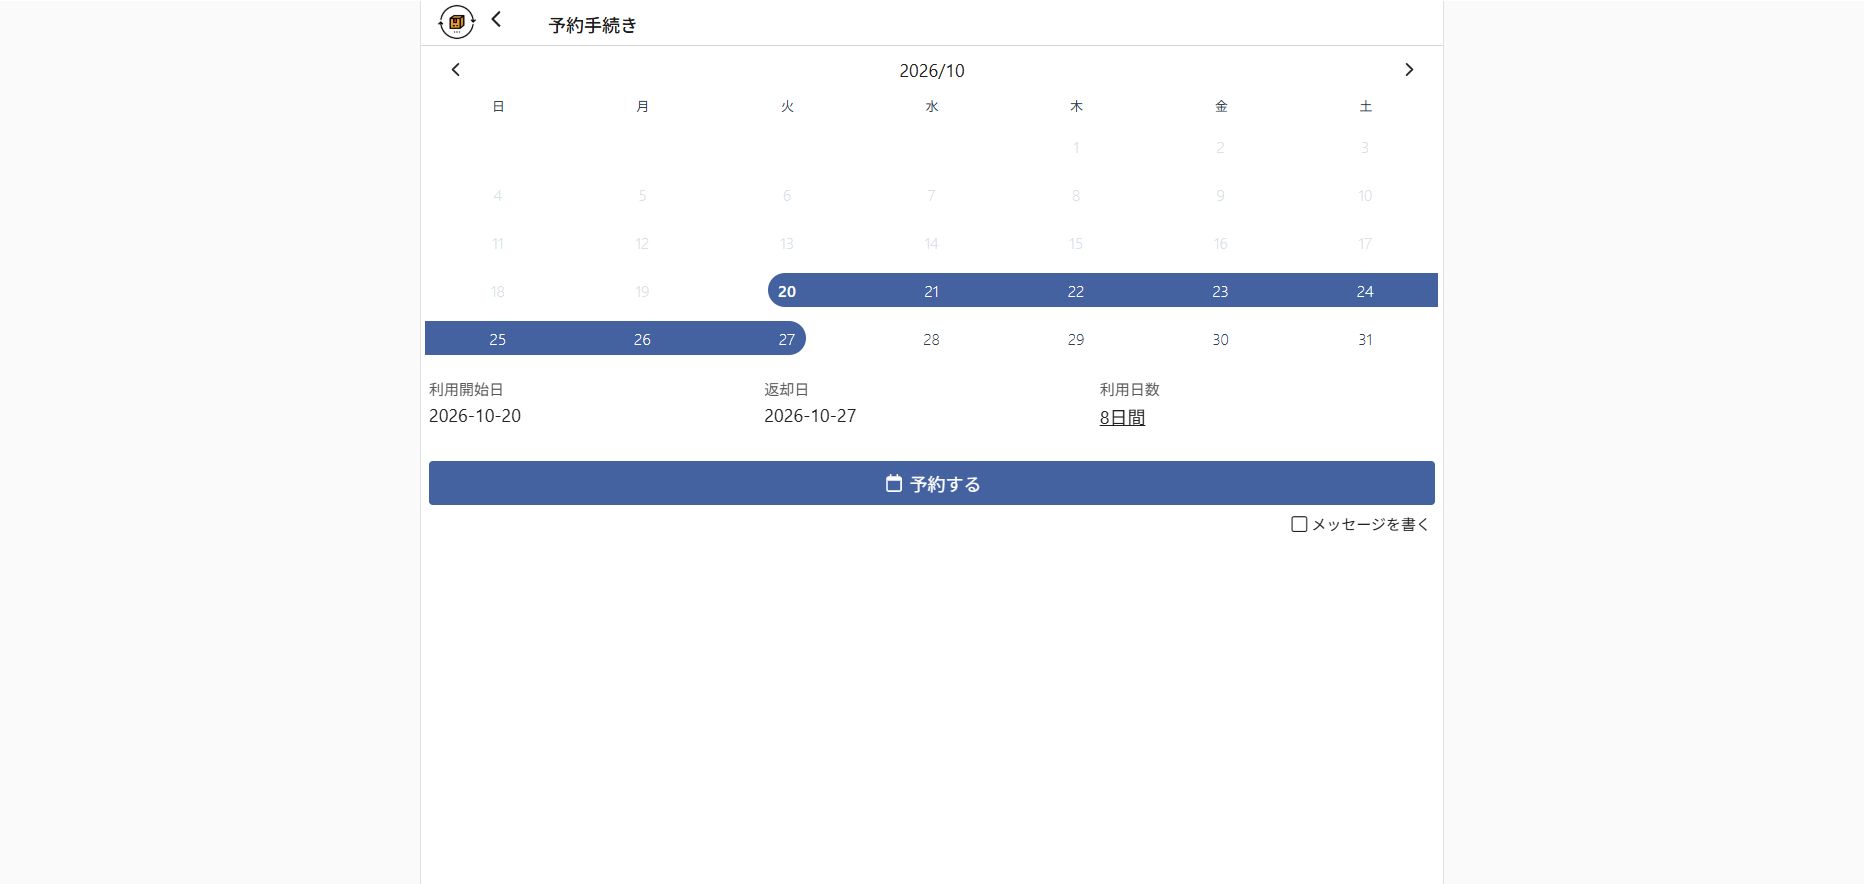
Task: Pick day 28 on the calendar
Action: point(931,339)
